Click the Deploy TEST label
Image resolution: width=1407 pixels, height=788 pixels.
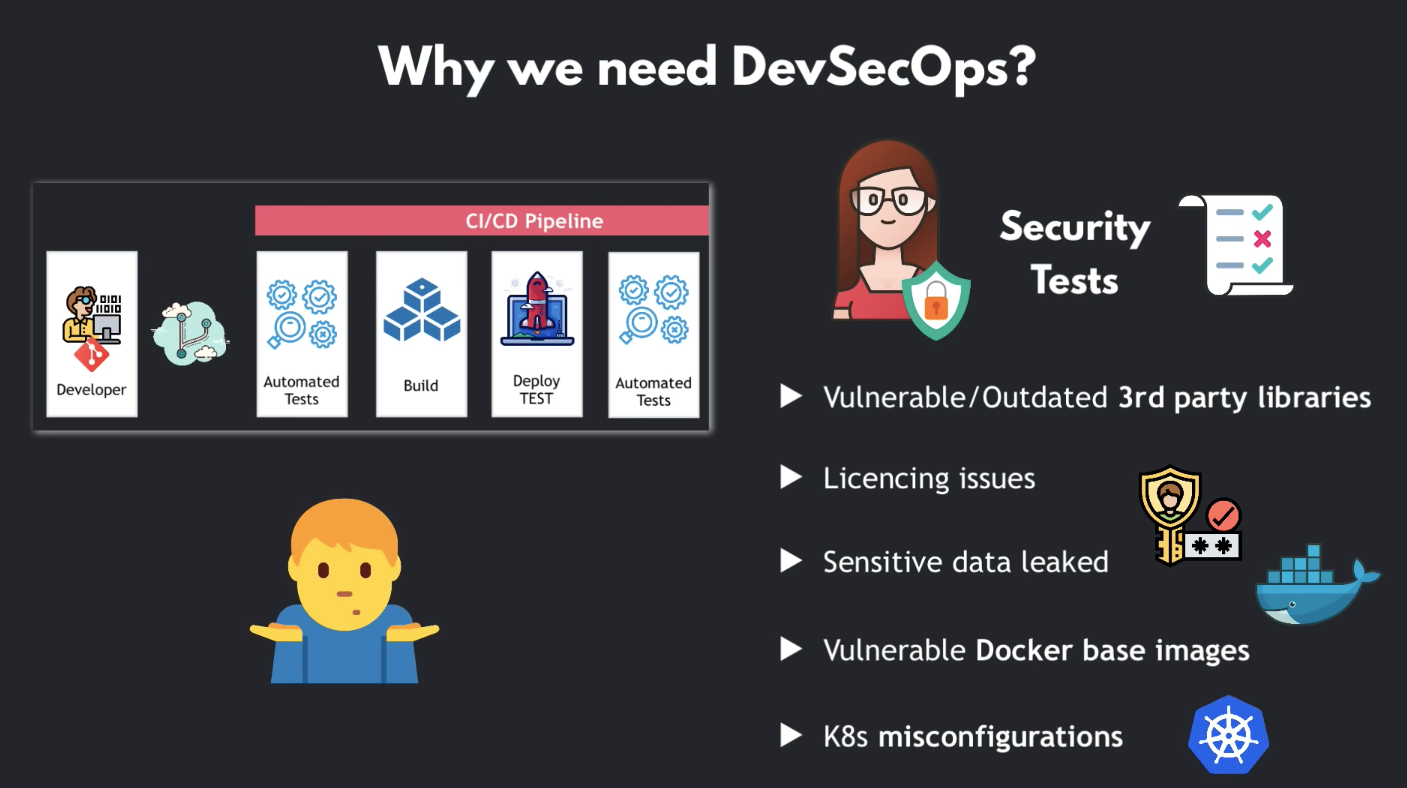pos(537,389)
